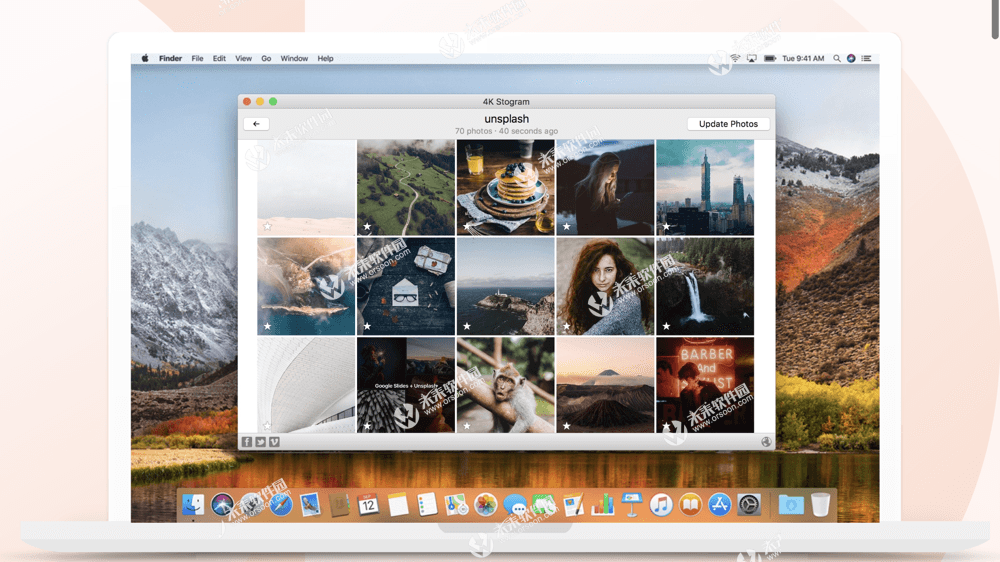Screen dimensions: 1000x562
Task: Open Calendar from the Dock
Action: (369, 505)
